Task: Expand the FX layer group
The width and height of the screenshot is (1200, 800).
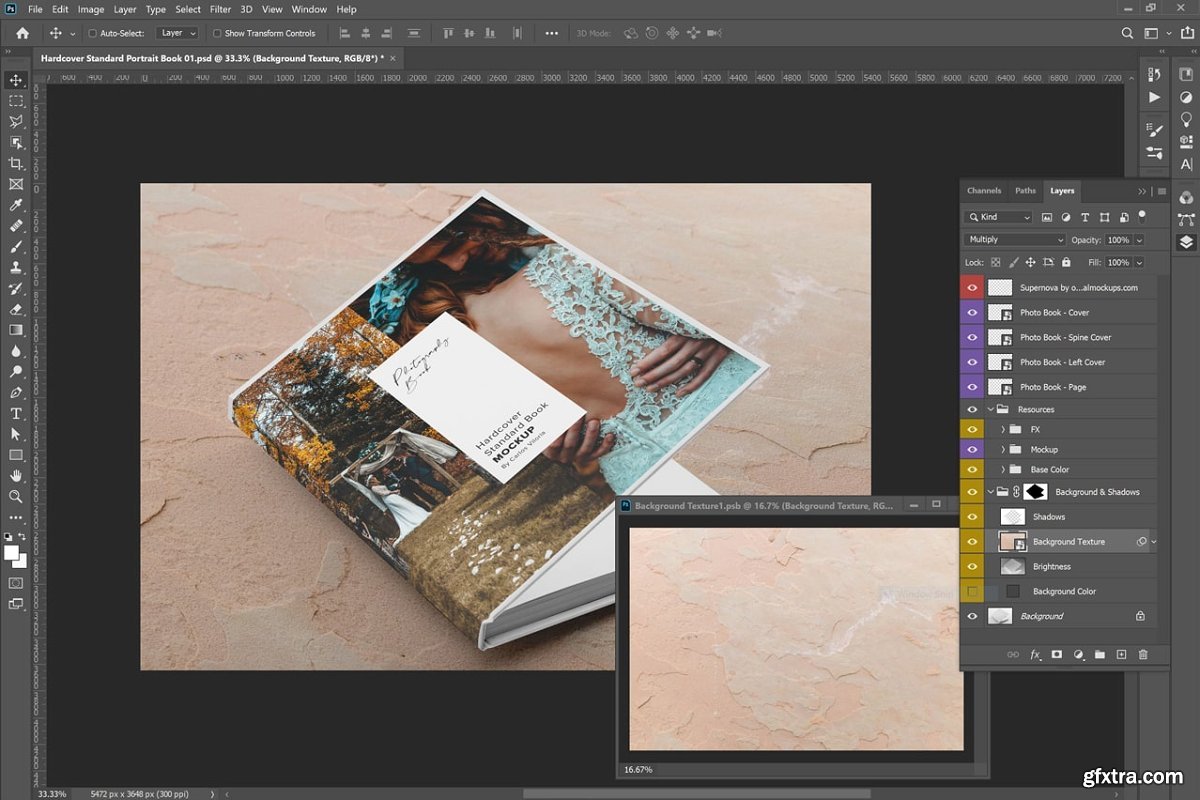Action: coord(1003,429)
